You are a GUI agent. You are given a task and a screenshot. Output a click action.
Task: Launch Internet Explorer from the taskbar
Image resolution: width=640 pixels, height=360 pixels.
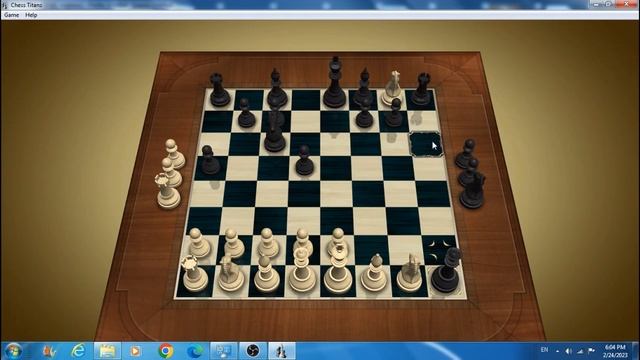pos(78,351)
